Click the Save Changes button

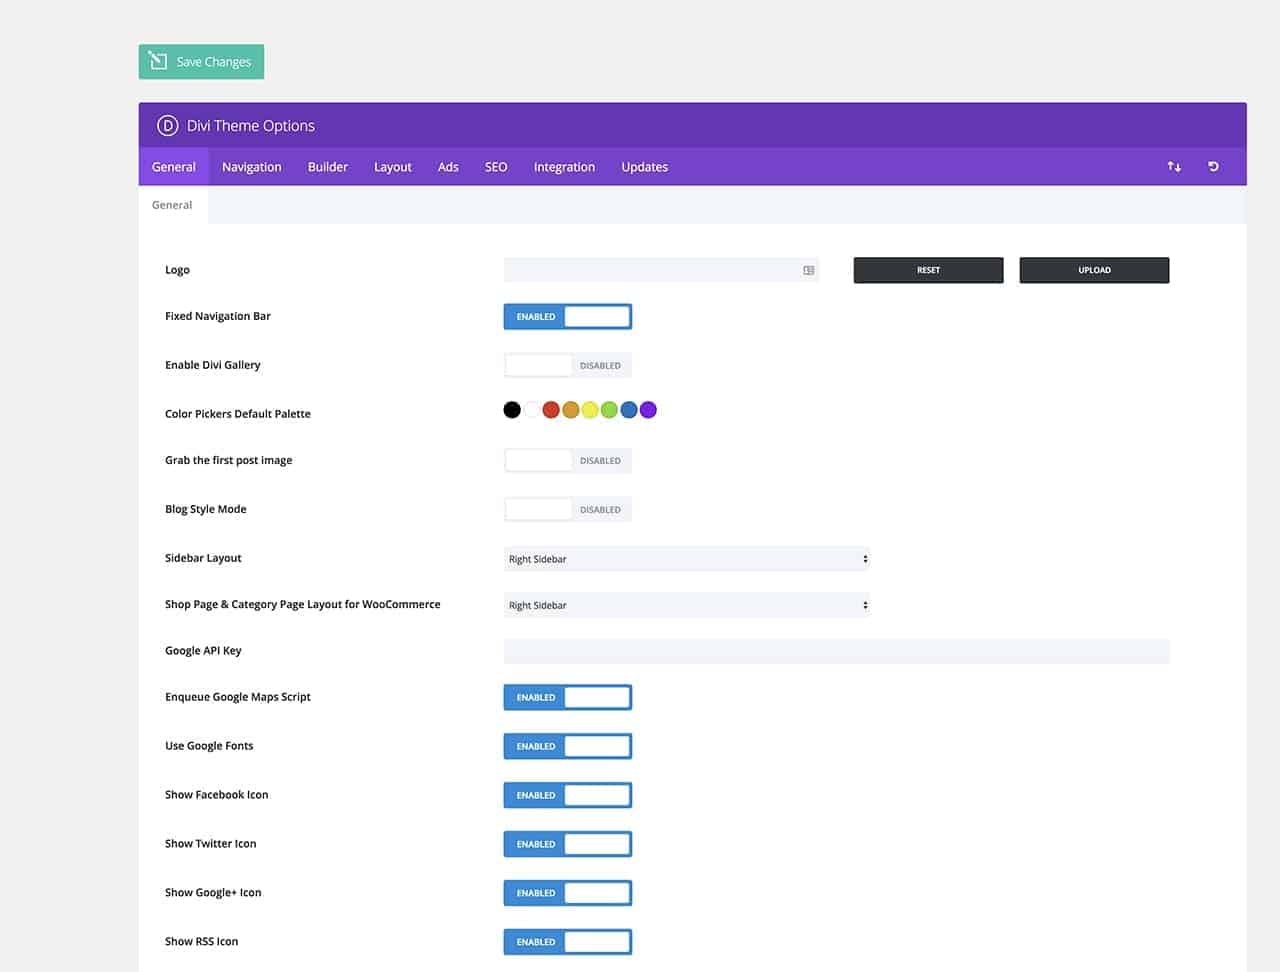tap(201, 62)
